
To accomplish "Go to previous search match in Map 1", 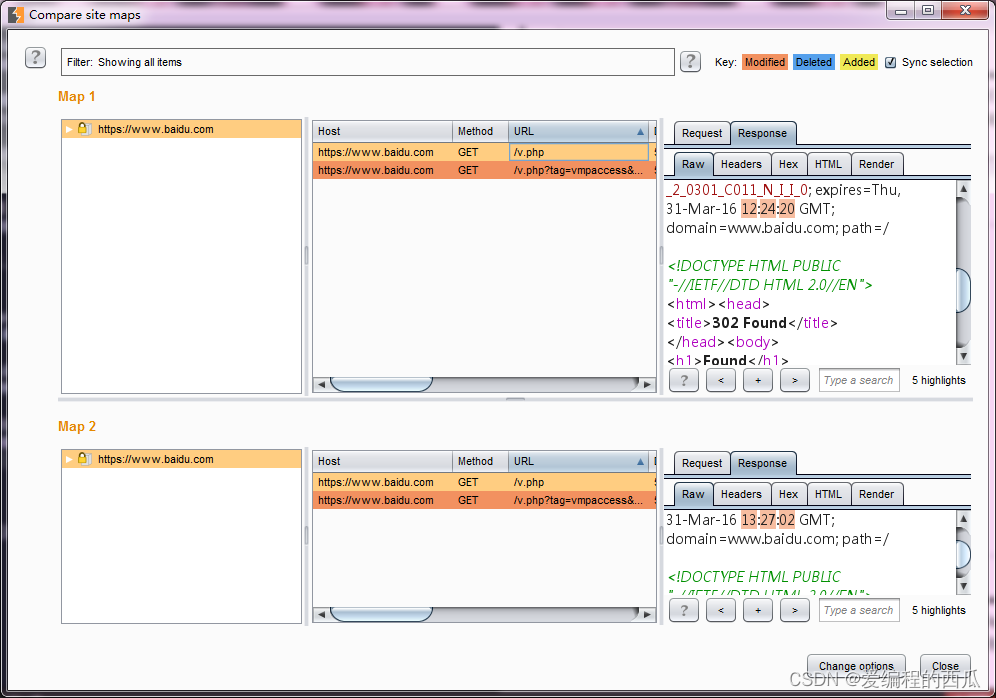I will [x=721, y=380].
